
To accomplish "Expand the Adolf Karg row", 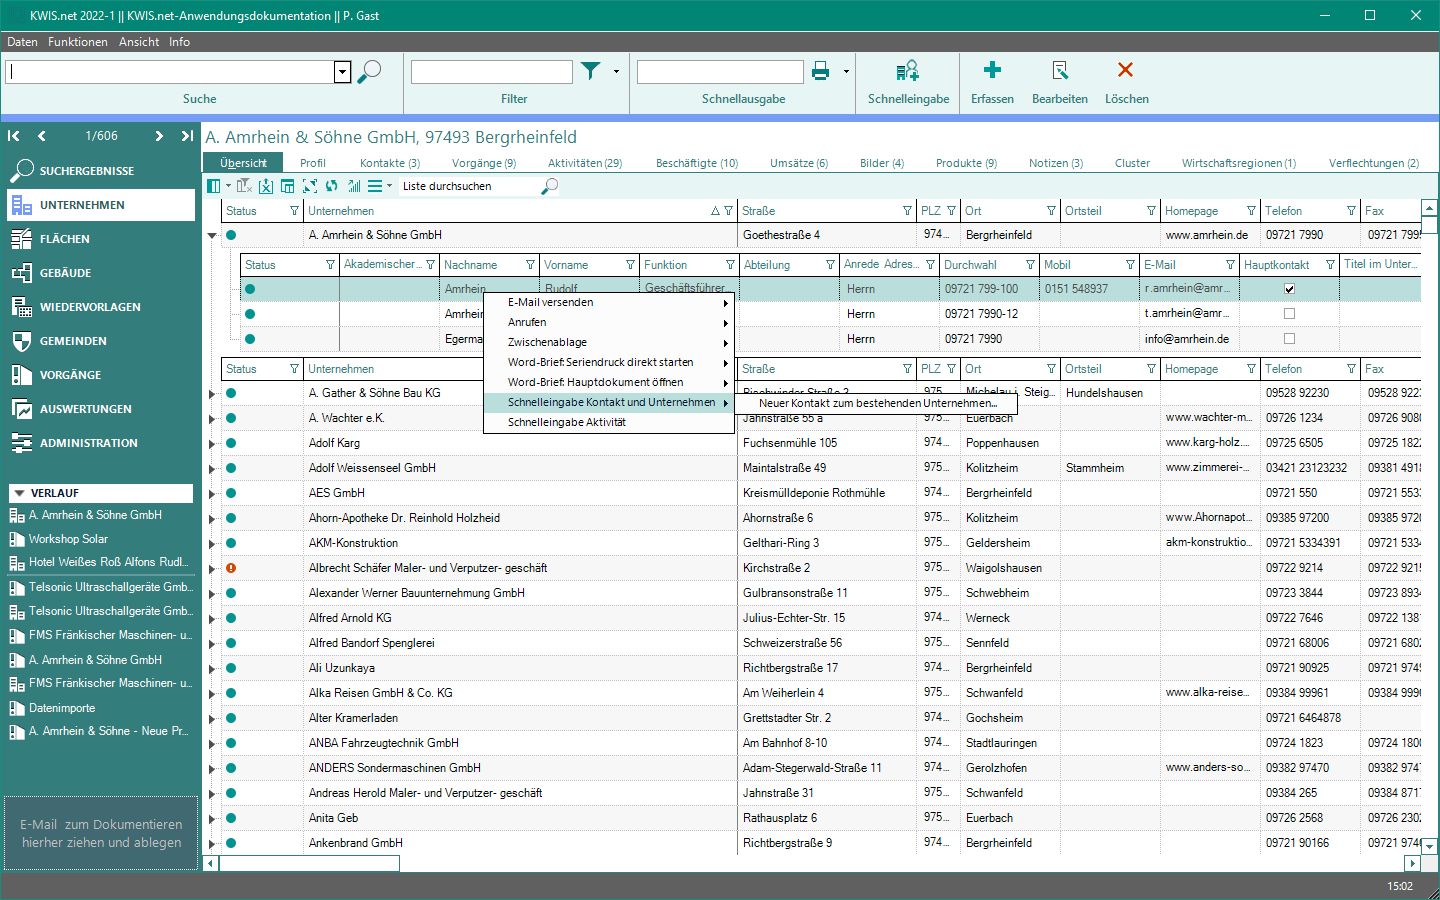I will pos(212,444).
